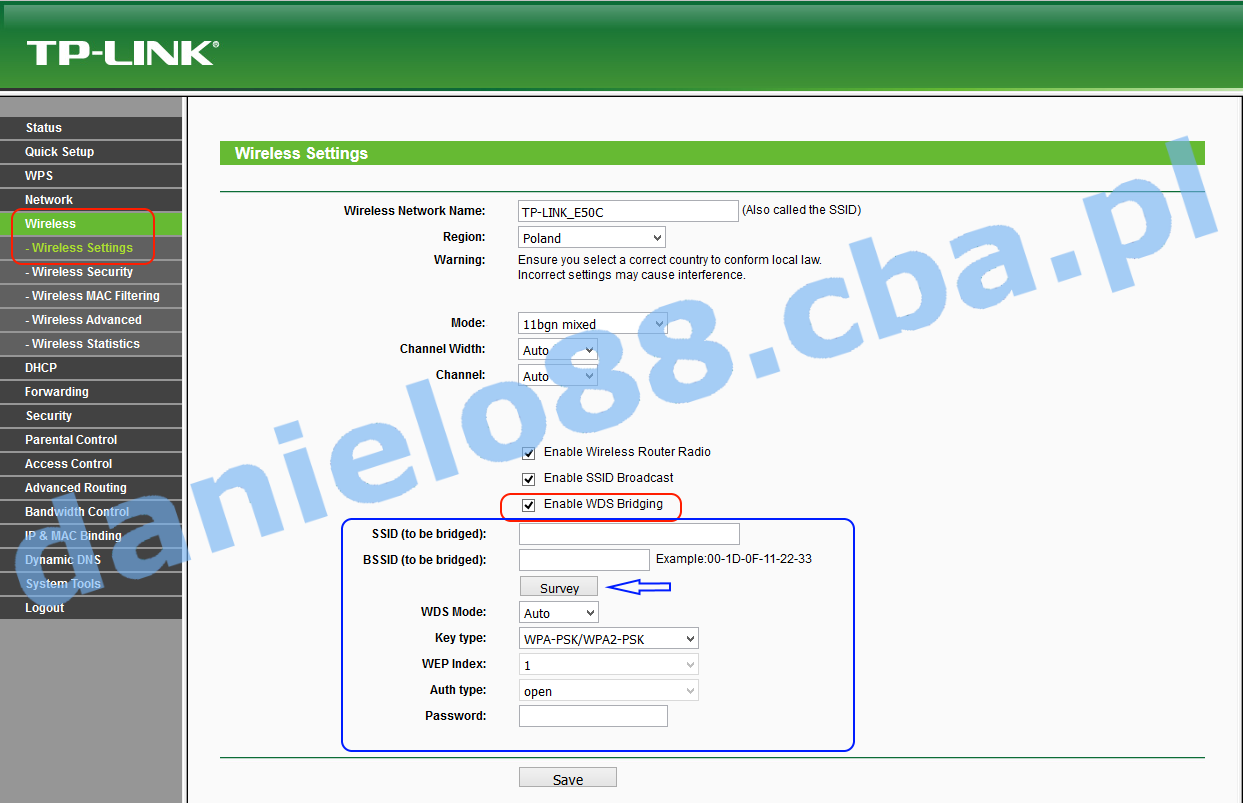This screenshot has height=803, width=1243.
Task: Click the TP-LINK logo in header
Action: pos(122,53)
